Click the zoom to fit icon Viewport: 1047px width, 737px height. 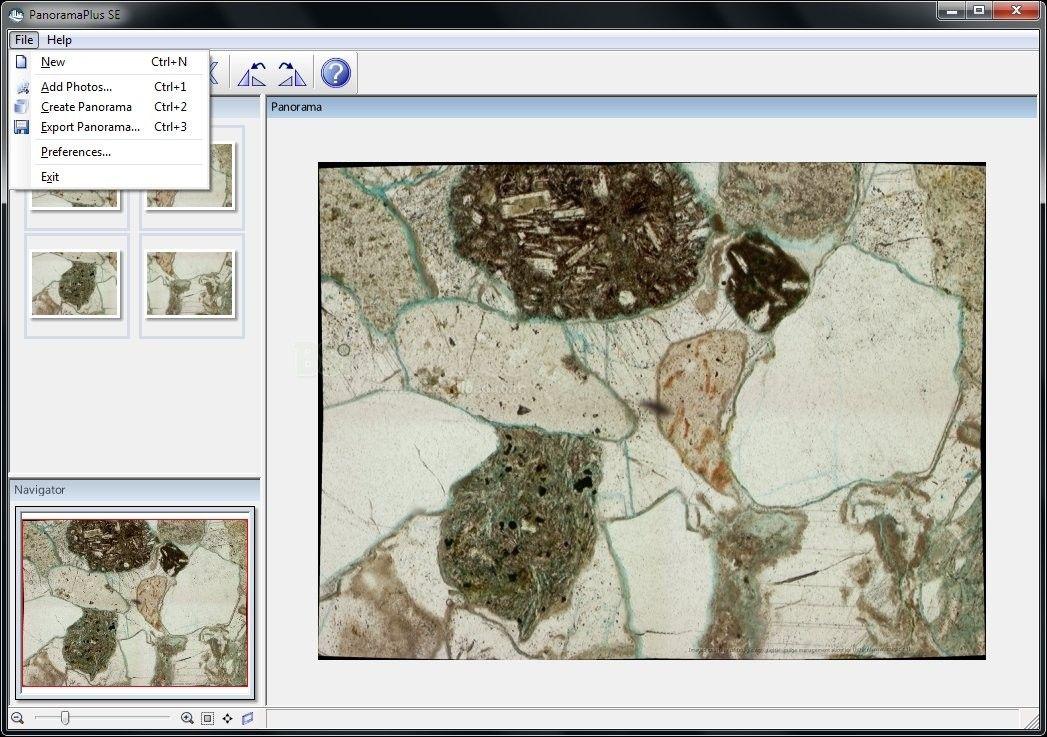coord(208,718)
